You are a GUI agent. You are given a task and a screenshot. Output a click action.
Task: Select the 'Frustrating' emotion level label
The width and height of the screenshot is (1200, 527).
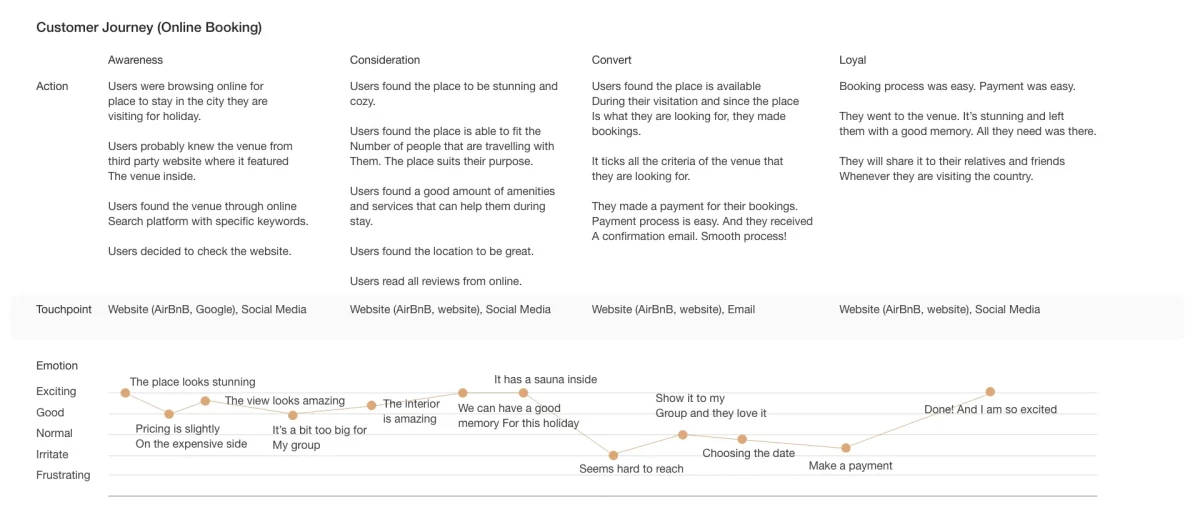tap(63, 476)
